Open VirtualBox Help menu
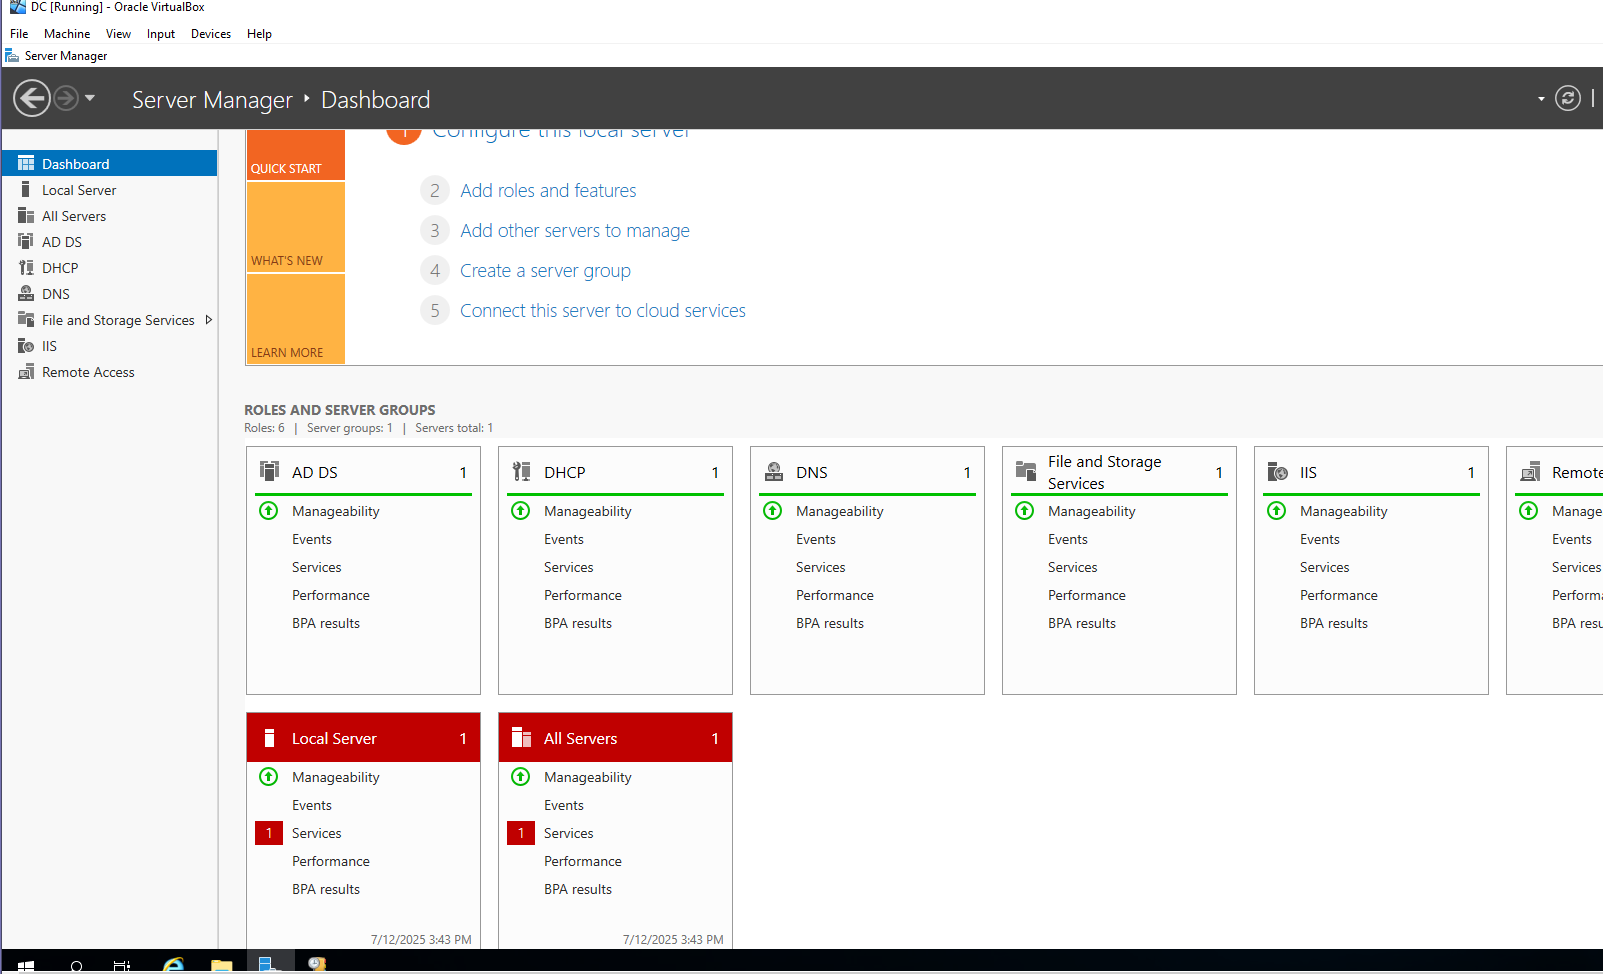 [259, 33]
